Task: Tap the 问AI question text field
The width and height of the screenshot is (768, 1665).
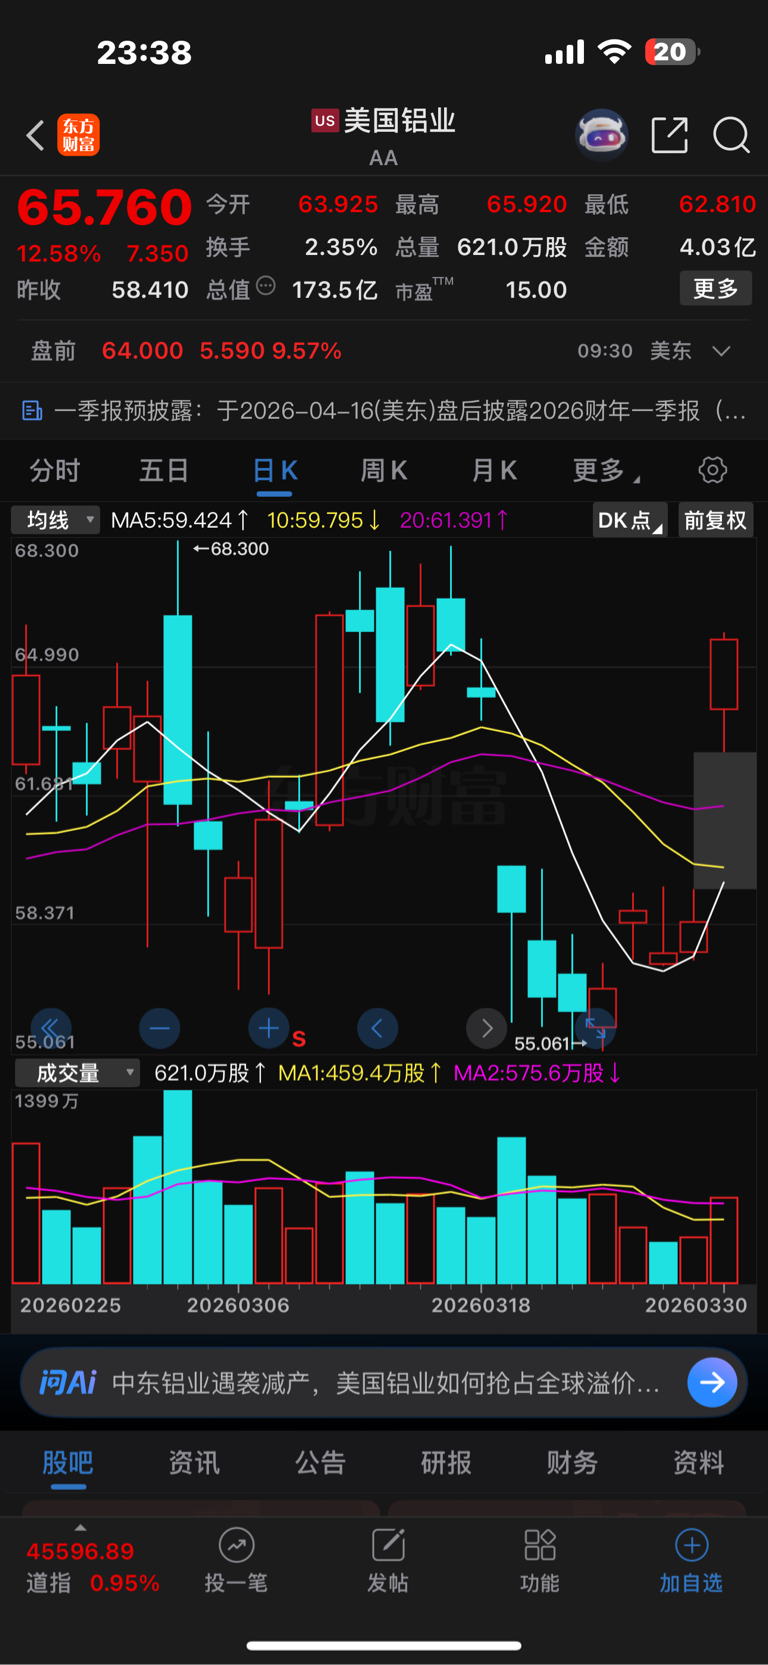Action: (x=385, y=1383)
